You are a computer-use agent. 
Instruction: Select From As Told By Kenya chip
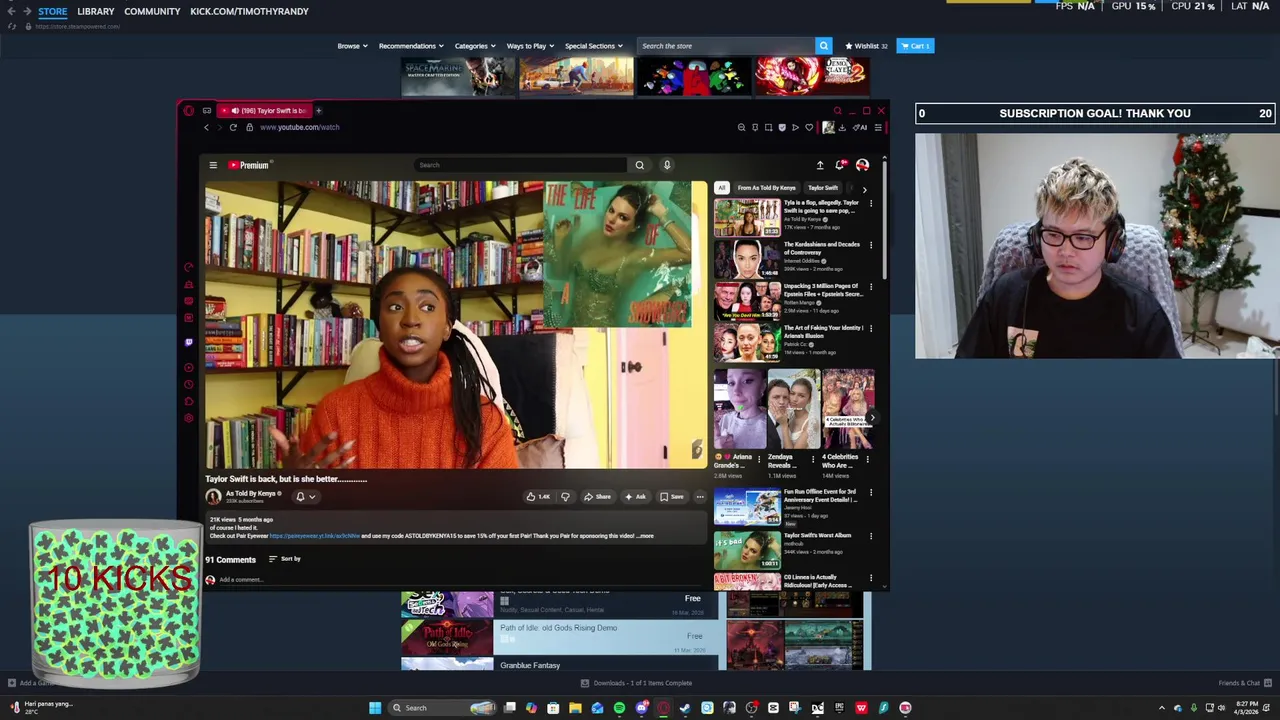[x=767, y=188]
